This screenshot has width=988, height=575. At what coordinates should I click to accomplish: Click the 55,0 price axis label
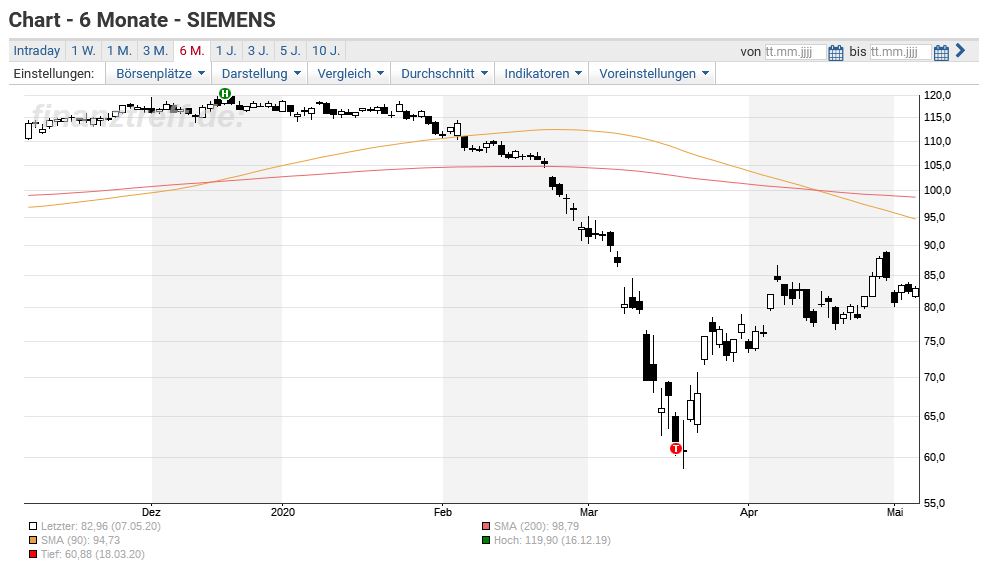pyautogui.click(x=934, y=503)
